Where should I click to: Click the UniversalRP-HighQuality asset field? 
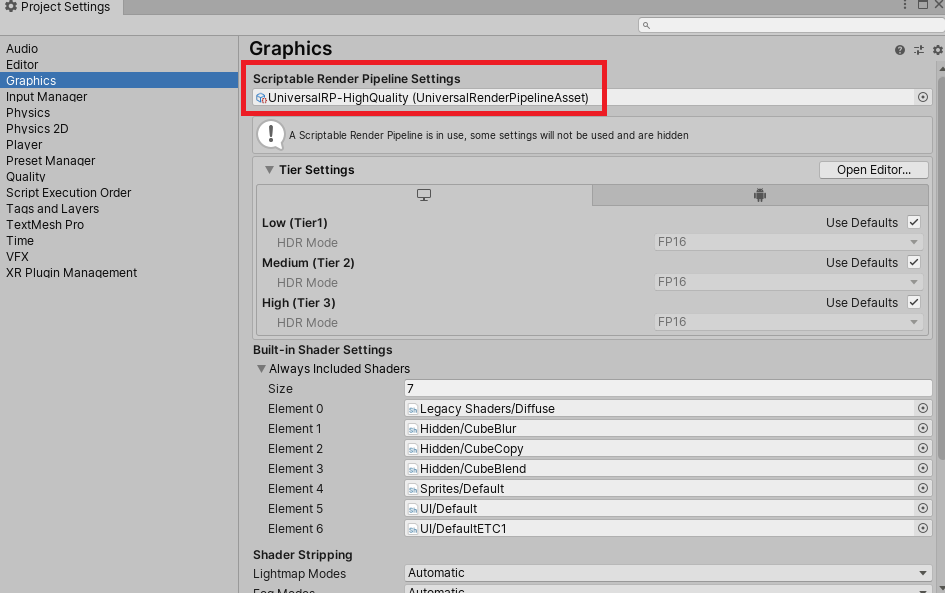point(592,97)
